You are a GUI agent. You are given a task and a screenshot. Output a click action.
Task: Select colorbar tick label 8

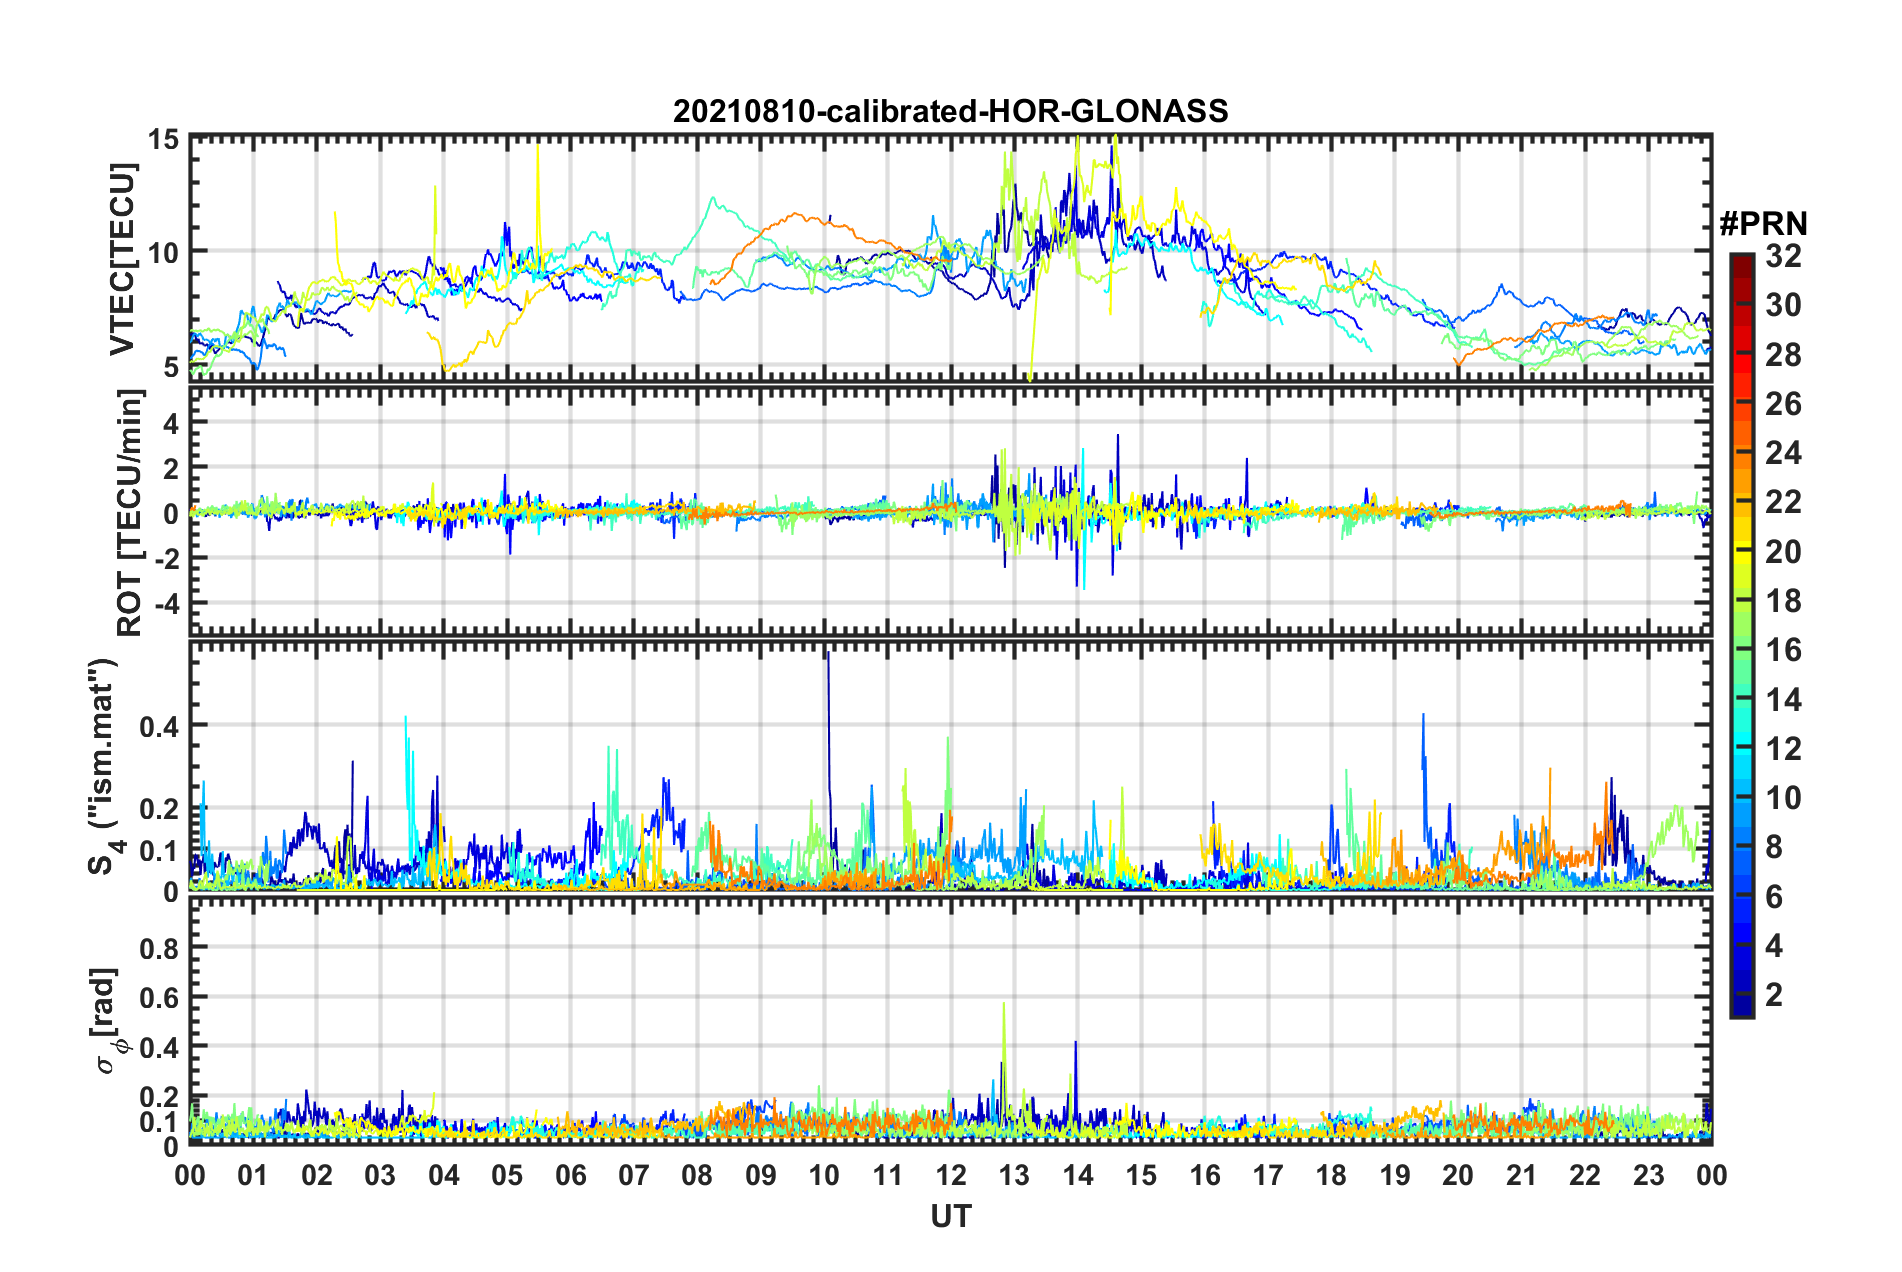click(x=1774, y=847)
